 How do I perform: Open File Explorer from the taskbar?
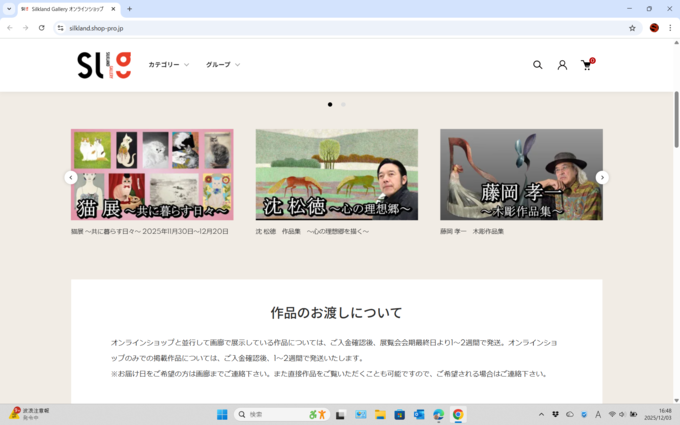tap(380, 415)
